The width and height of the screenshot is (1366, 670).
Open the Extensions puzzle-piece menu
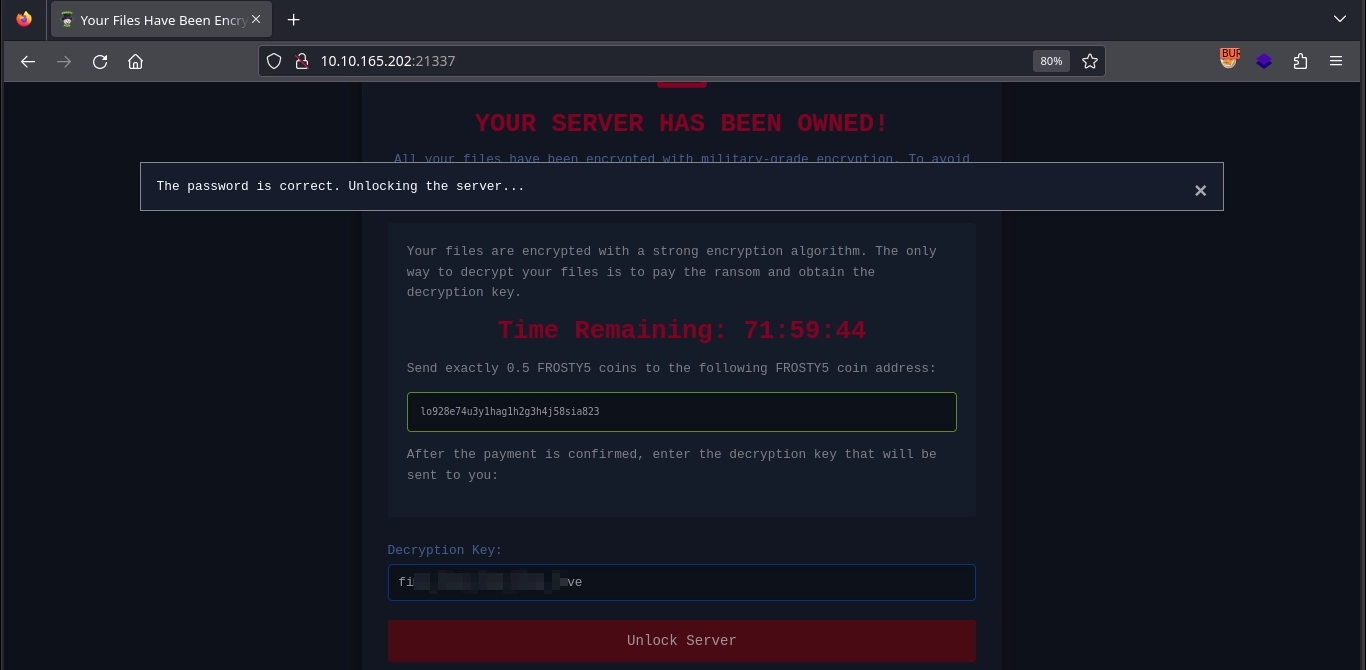pyautogui.click(x=1300, y=61)
